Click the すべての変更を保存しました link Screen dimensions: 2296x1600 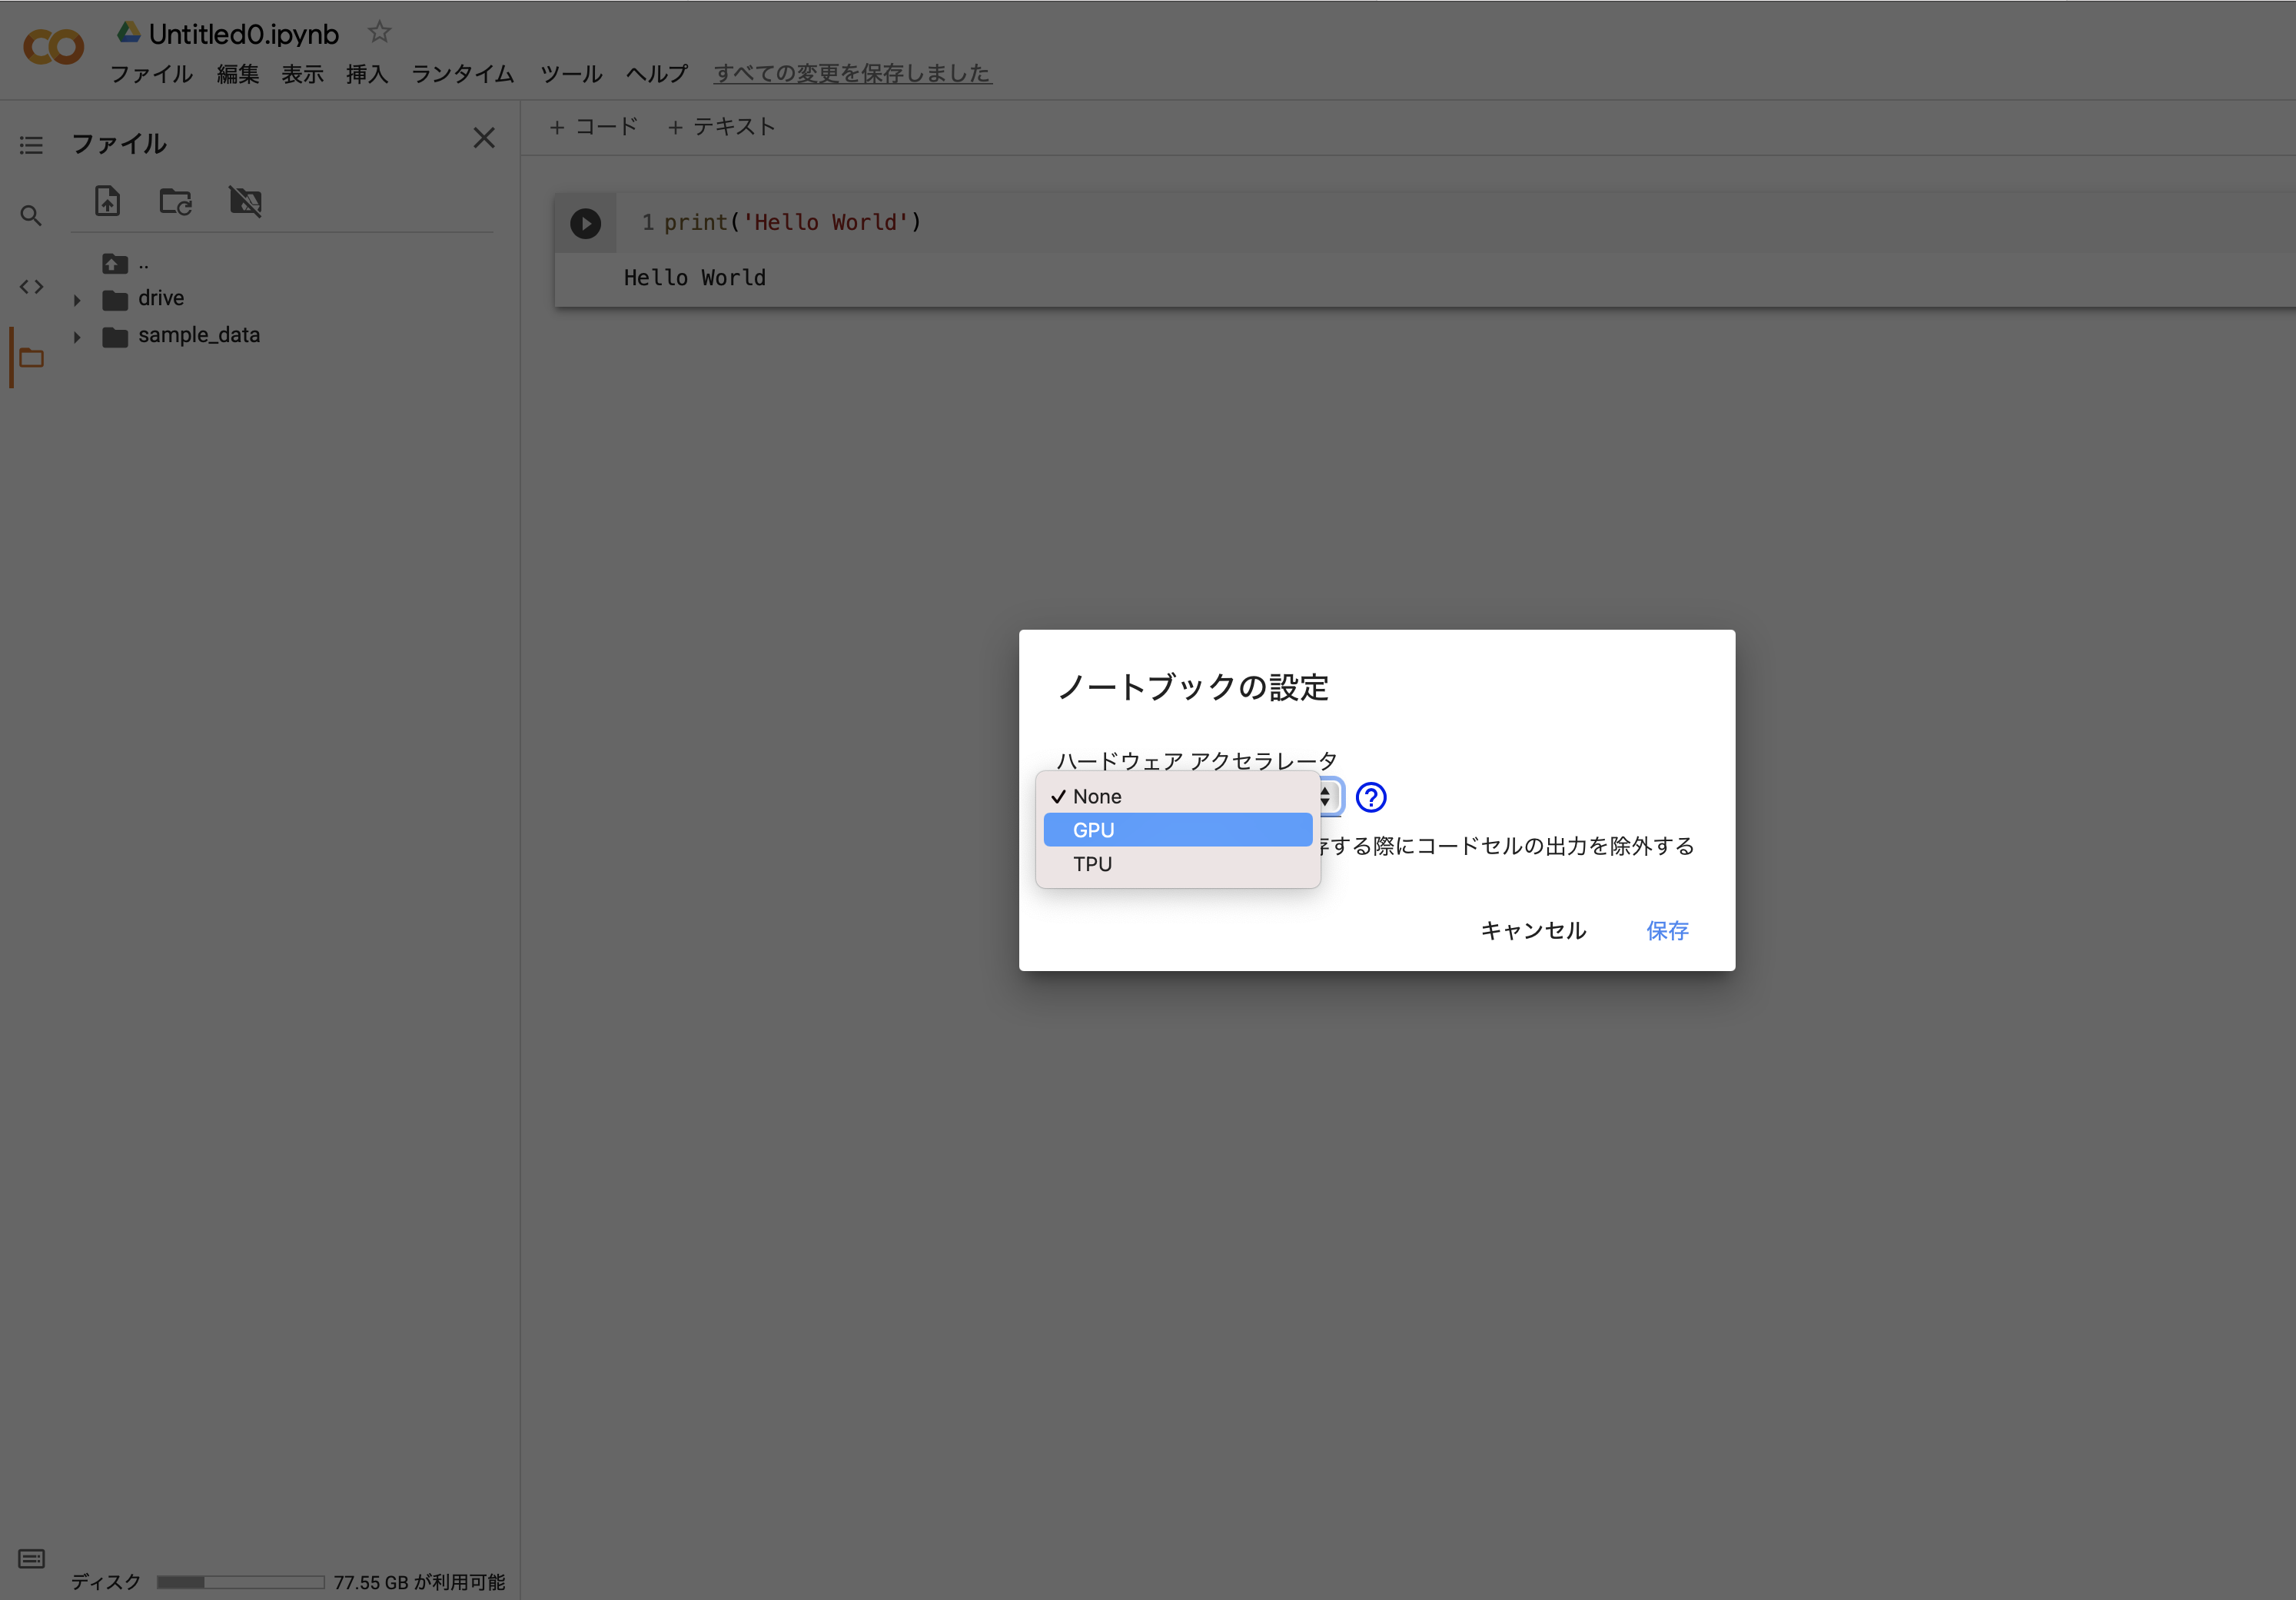pos(852,73)
